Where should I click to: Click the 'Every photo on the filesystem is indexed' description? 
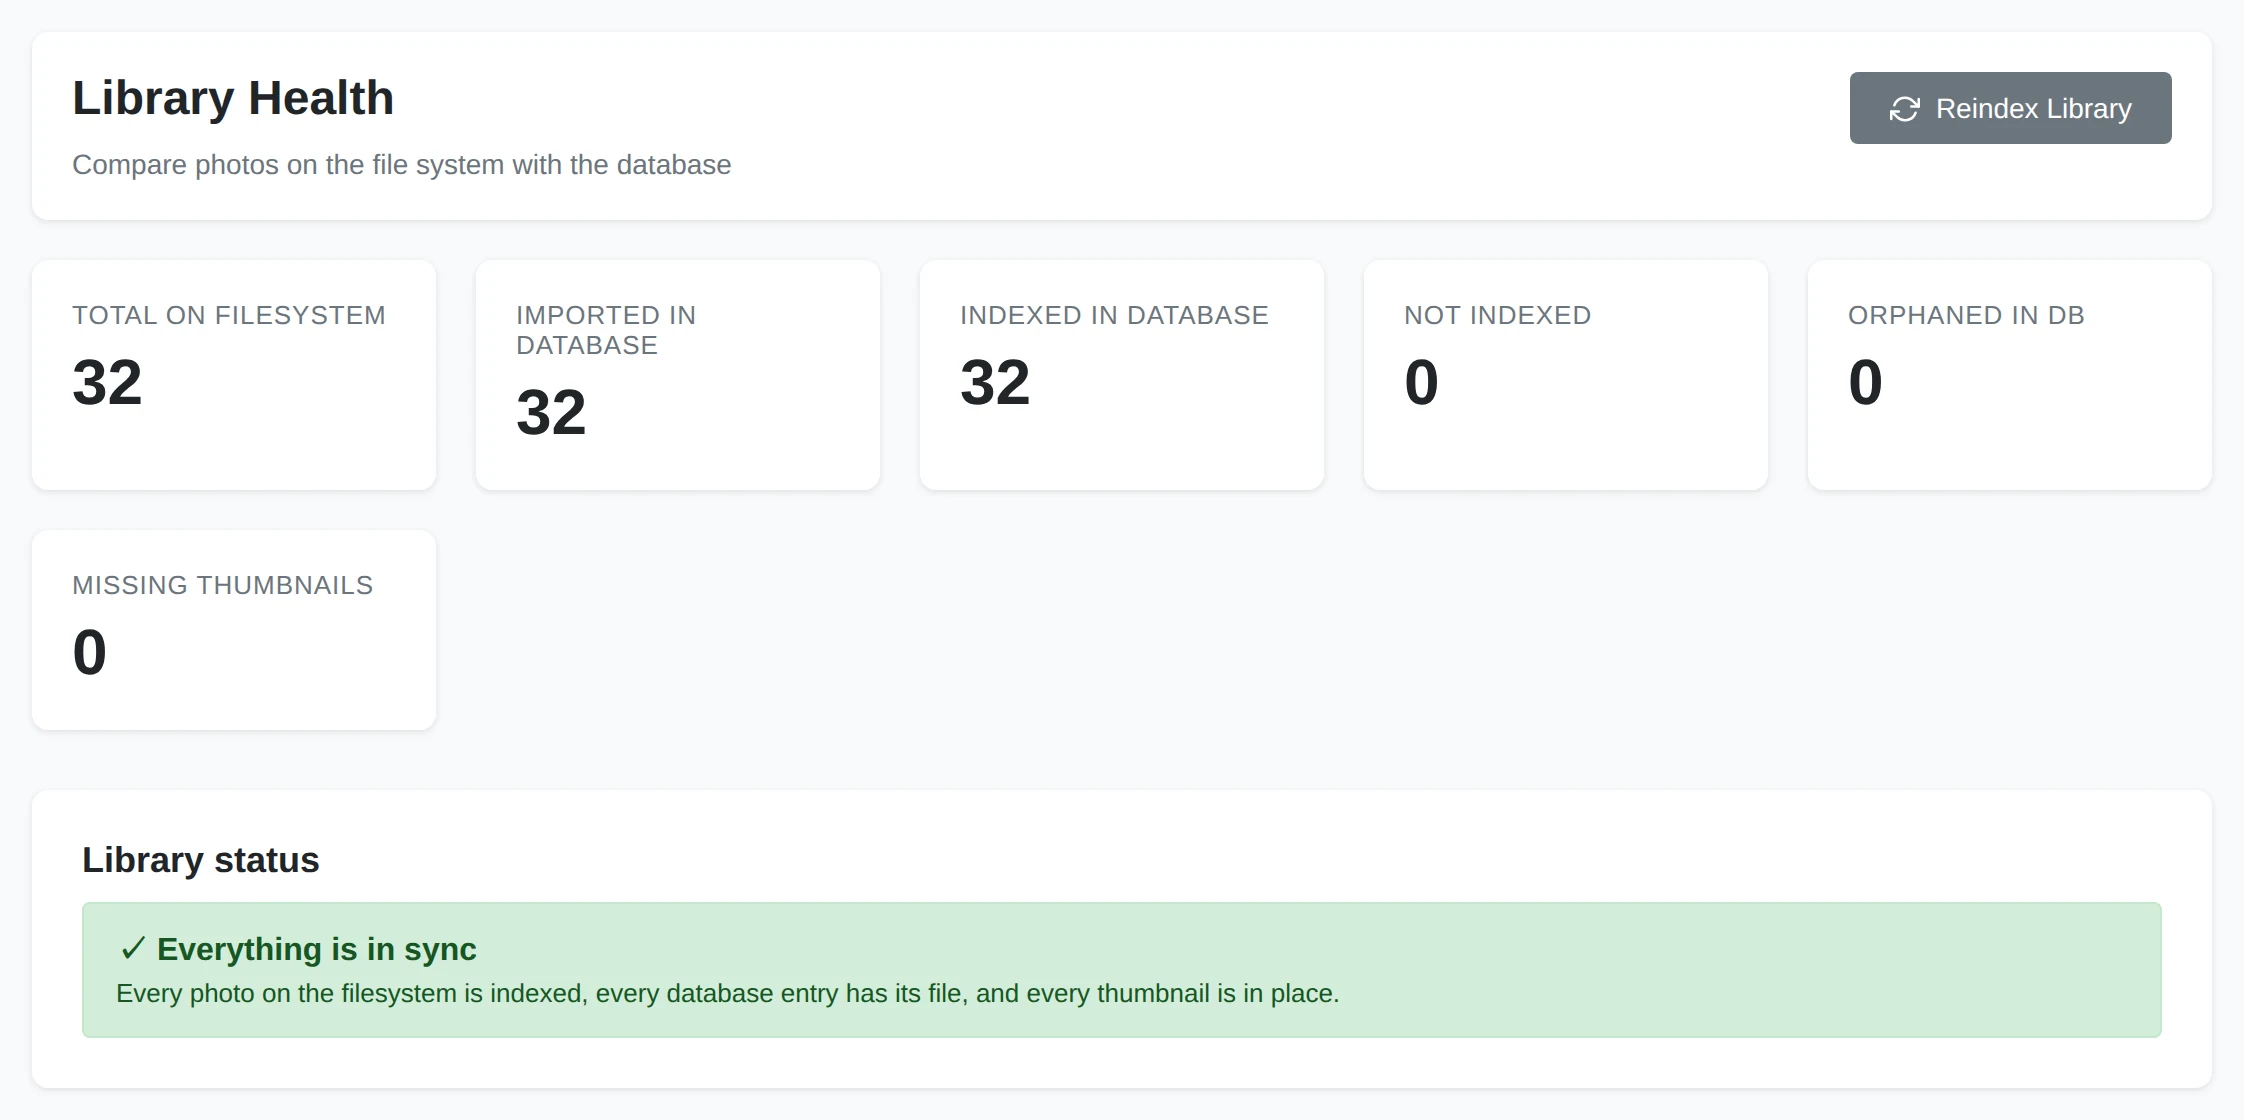(x=727, y=994)
